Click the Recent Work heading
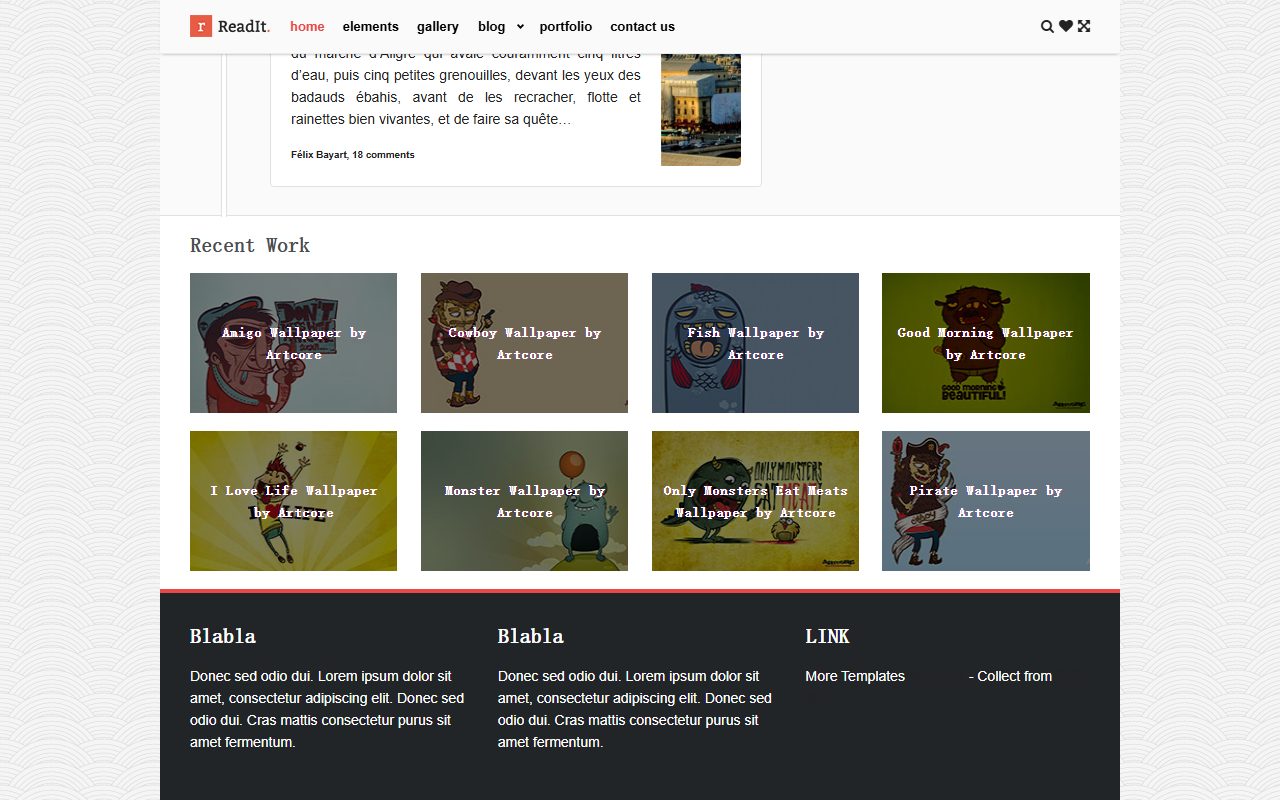 click(x=250, y=245)
